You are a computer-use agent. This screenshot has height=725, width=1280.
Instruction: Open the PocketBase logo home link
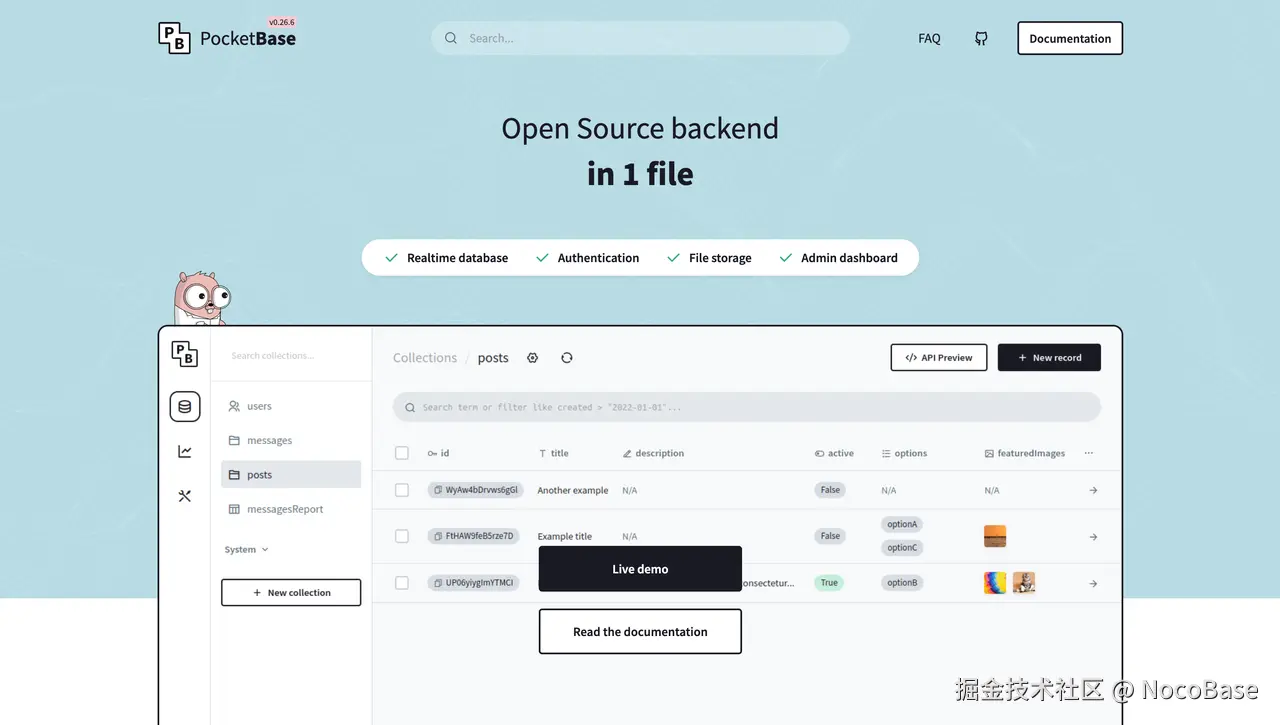click(x=227, y=38)
